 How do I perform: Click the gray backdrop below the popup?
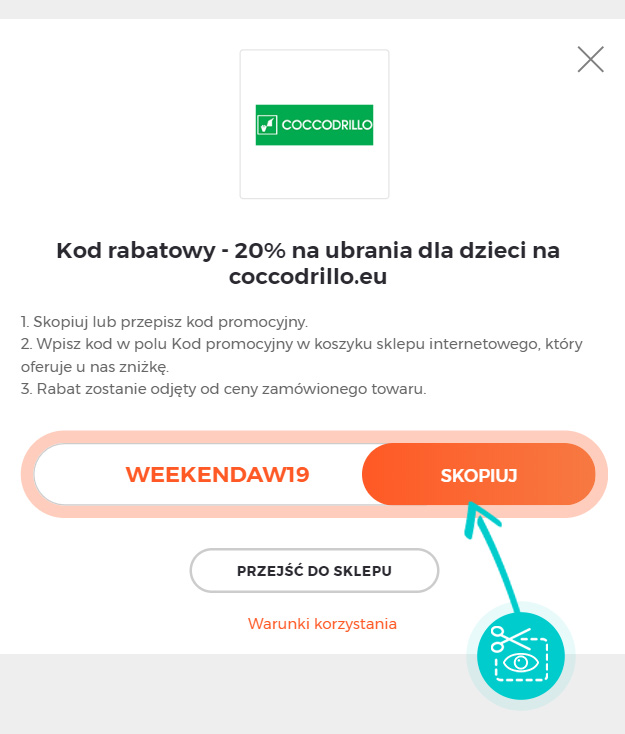tap(234, 693)
